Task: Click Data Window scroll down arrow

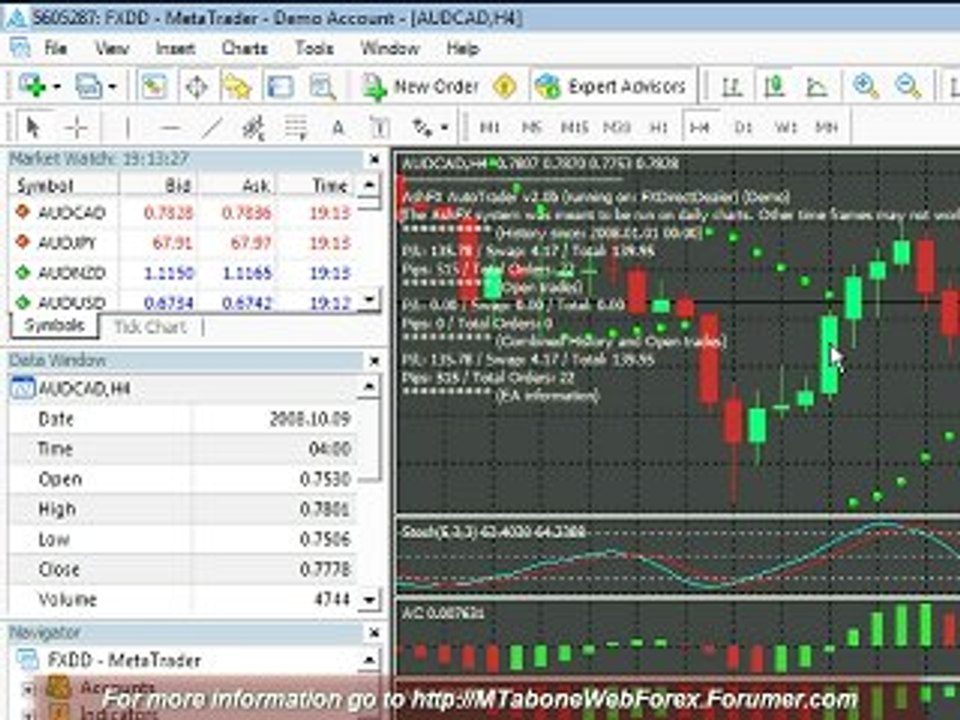Action: pyautogui.click(x=369, y=600)
